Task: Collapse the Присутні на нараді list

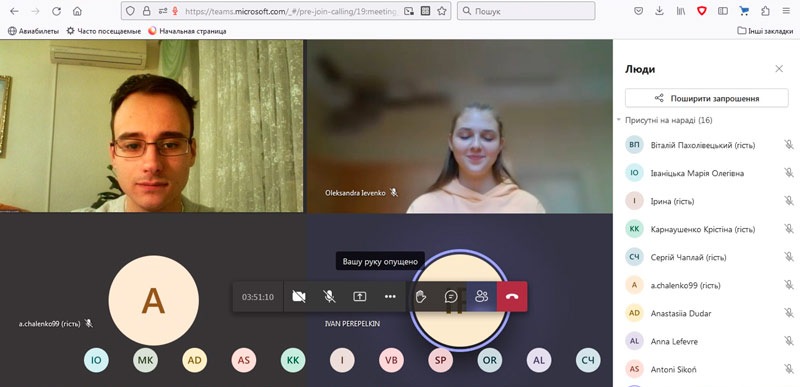Action: [x=619, y=121]
